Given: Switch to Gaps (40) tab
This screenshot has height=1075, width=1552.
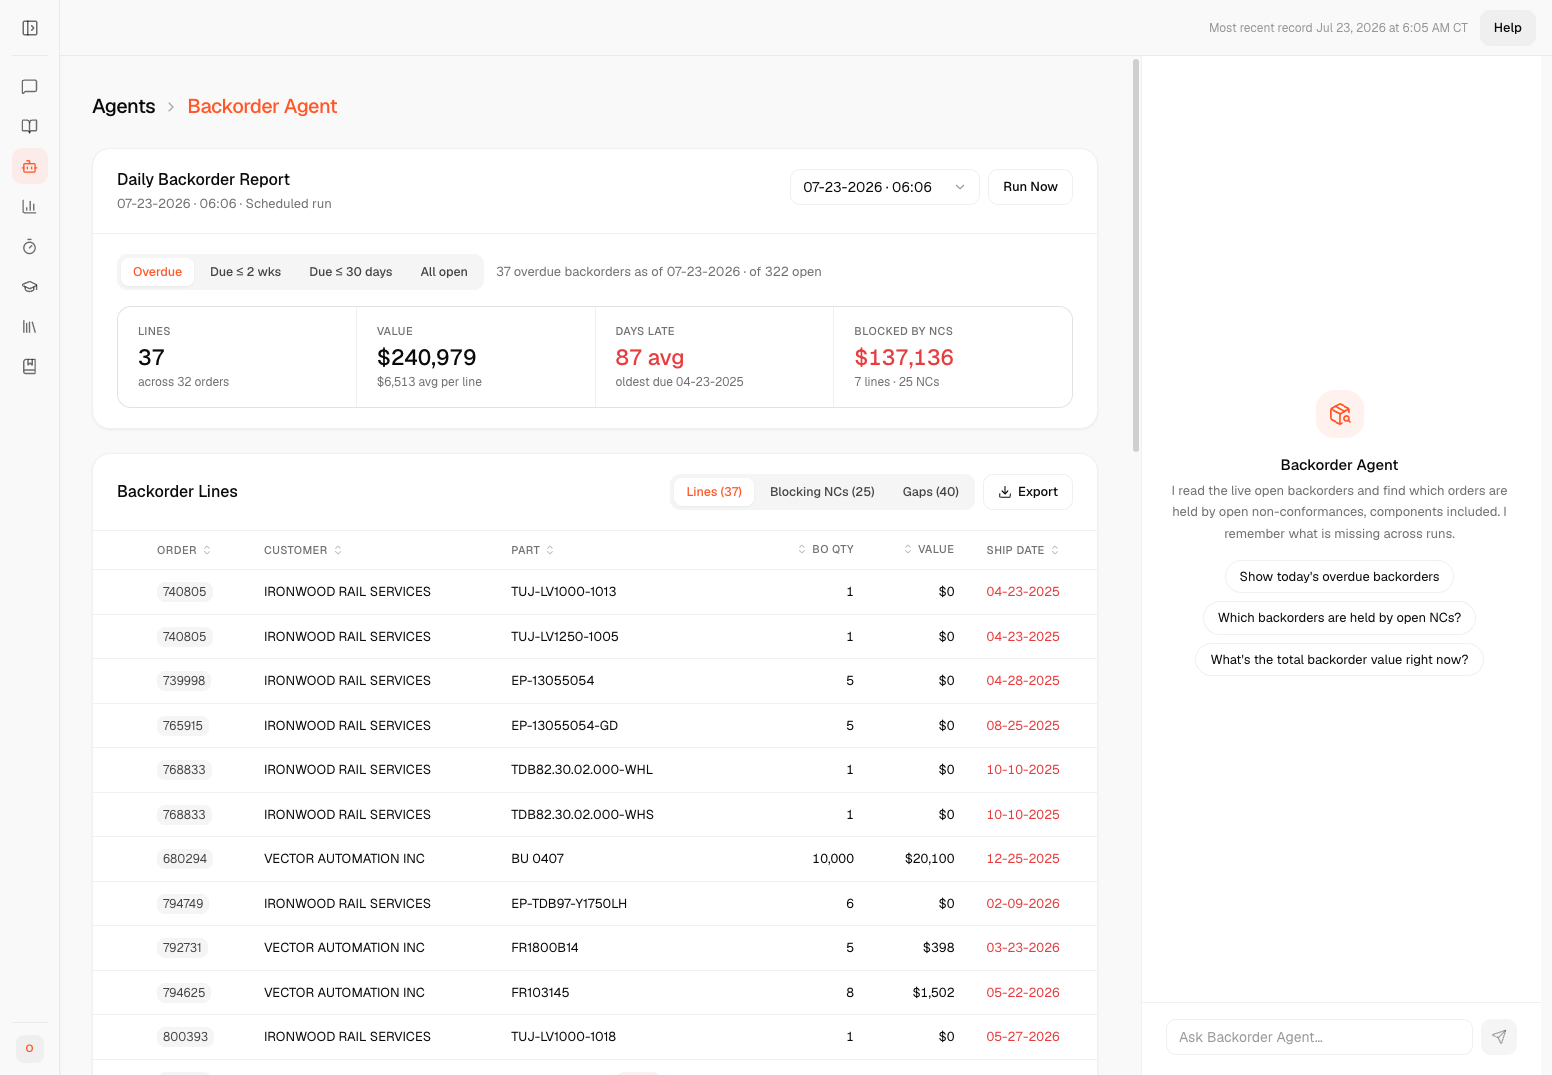Looking at the screenshot, I should (930, 492).
